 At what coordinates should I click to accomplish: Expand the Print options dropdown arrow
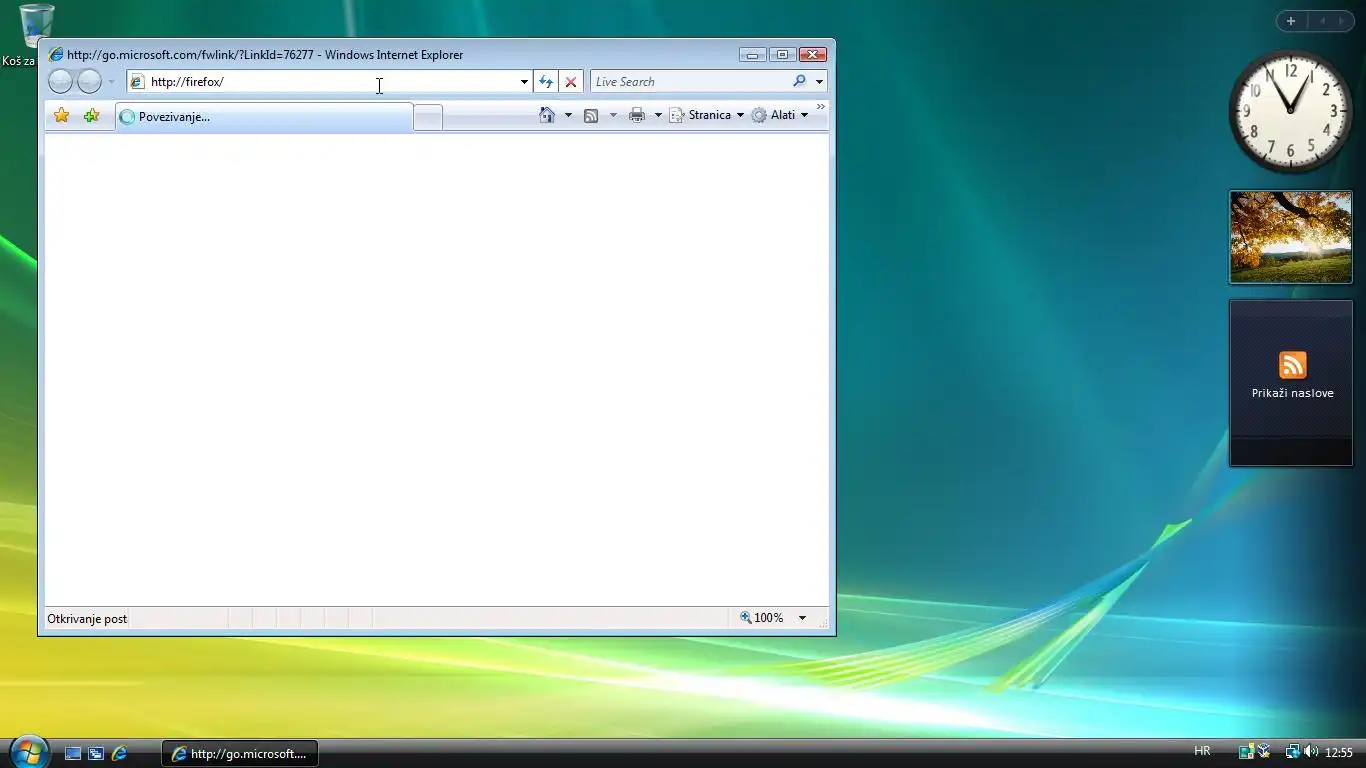658,116
